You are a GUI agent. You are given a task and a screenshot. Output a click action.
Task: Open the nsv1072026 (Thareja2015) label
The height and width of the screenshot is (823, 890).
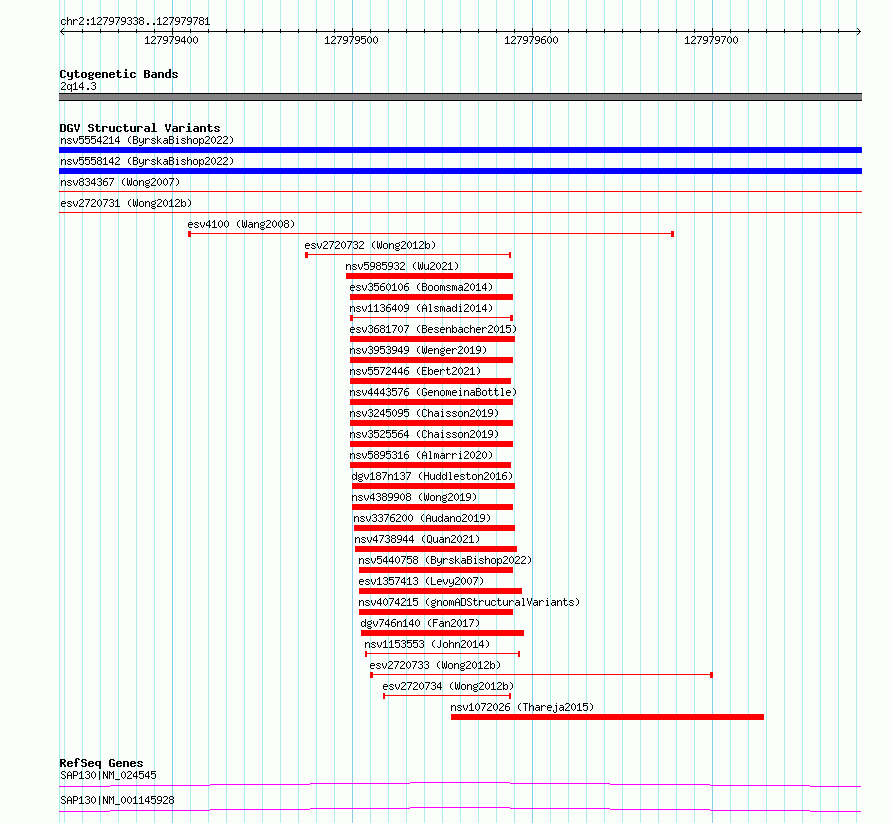(522, 707)
